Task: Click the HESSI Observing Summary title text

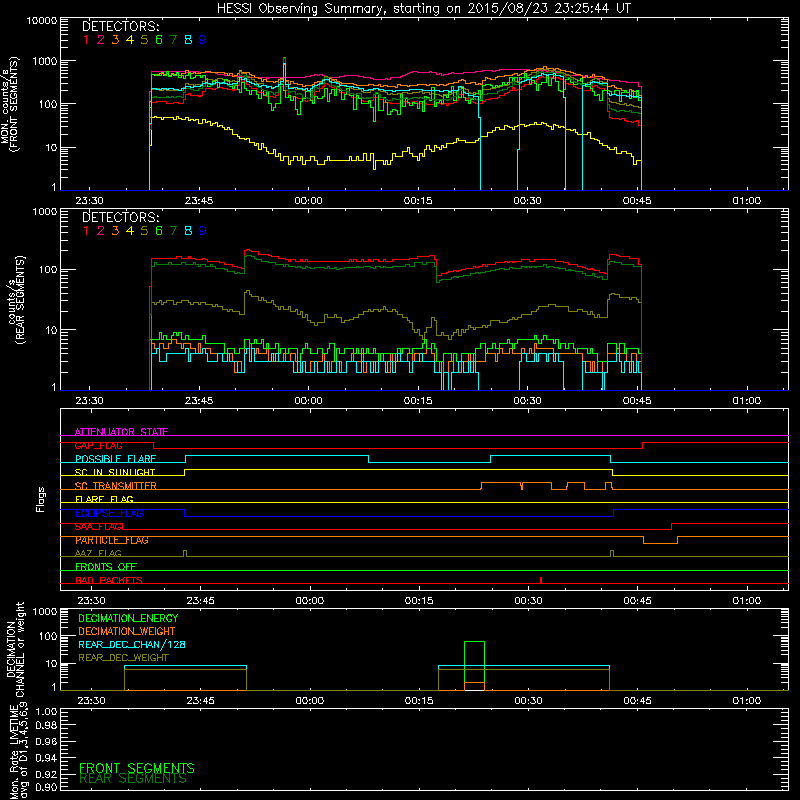Action: pyautogui.click(x=423, y=9)
